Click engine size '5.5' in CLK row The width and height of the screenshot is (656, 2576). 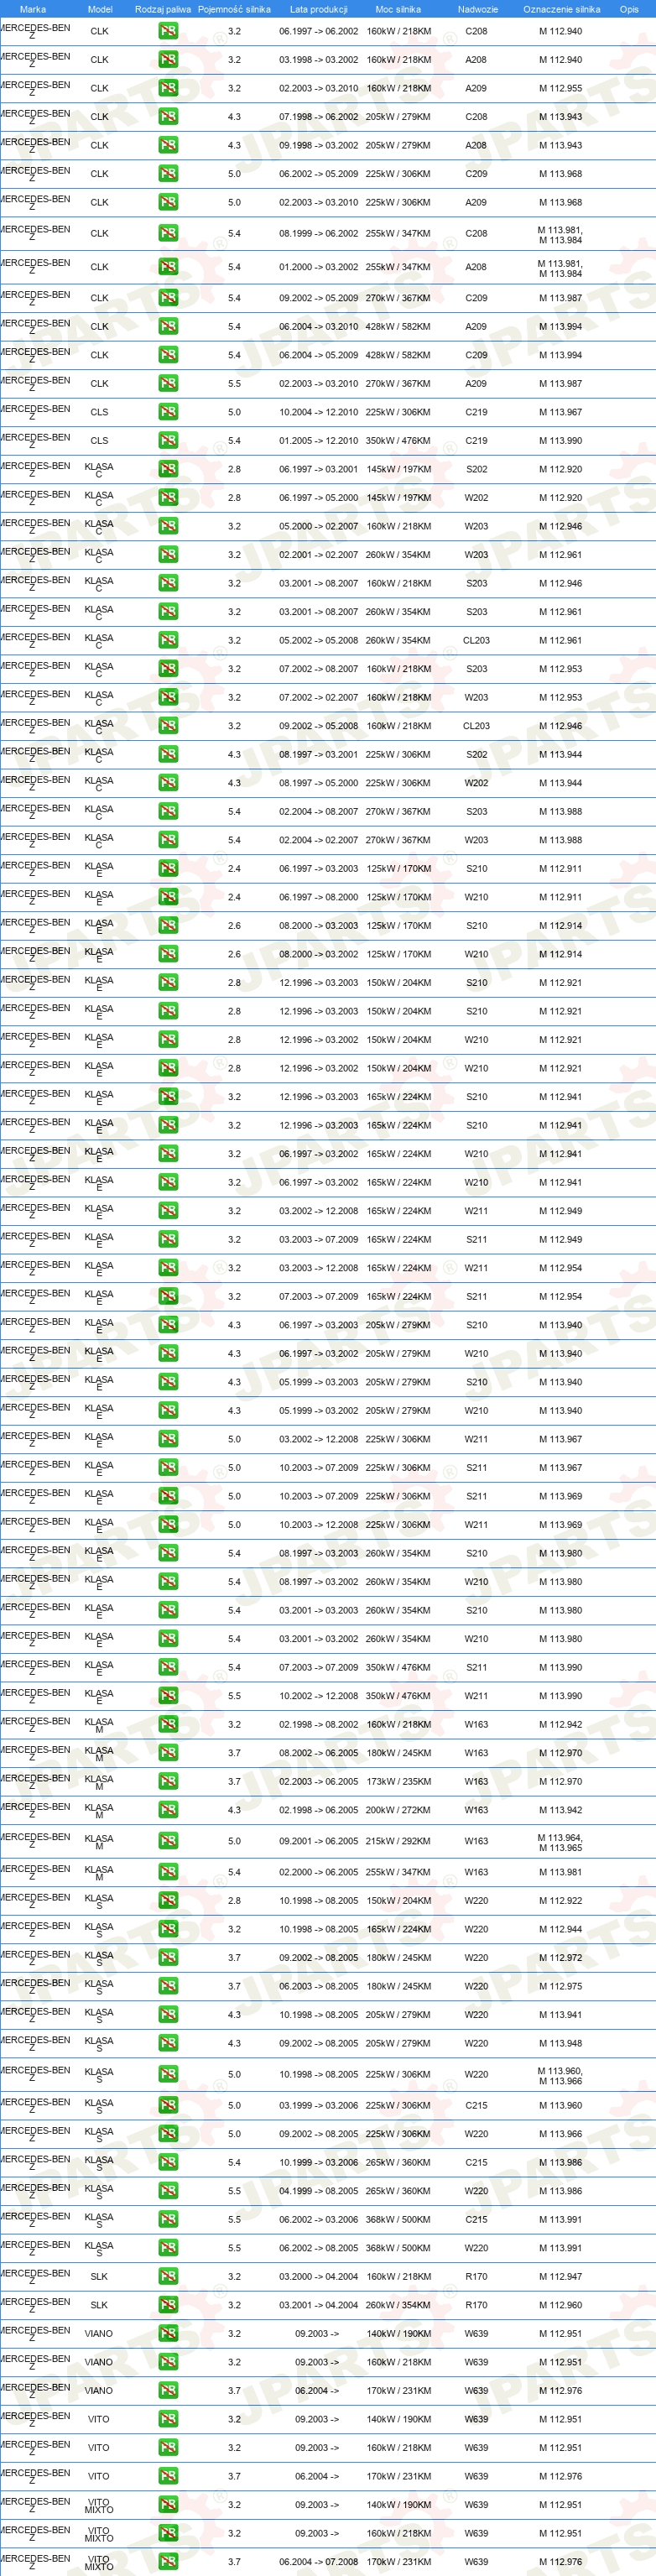point(234,383)
